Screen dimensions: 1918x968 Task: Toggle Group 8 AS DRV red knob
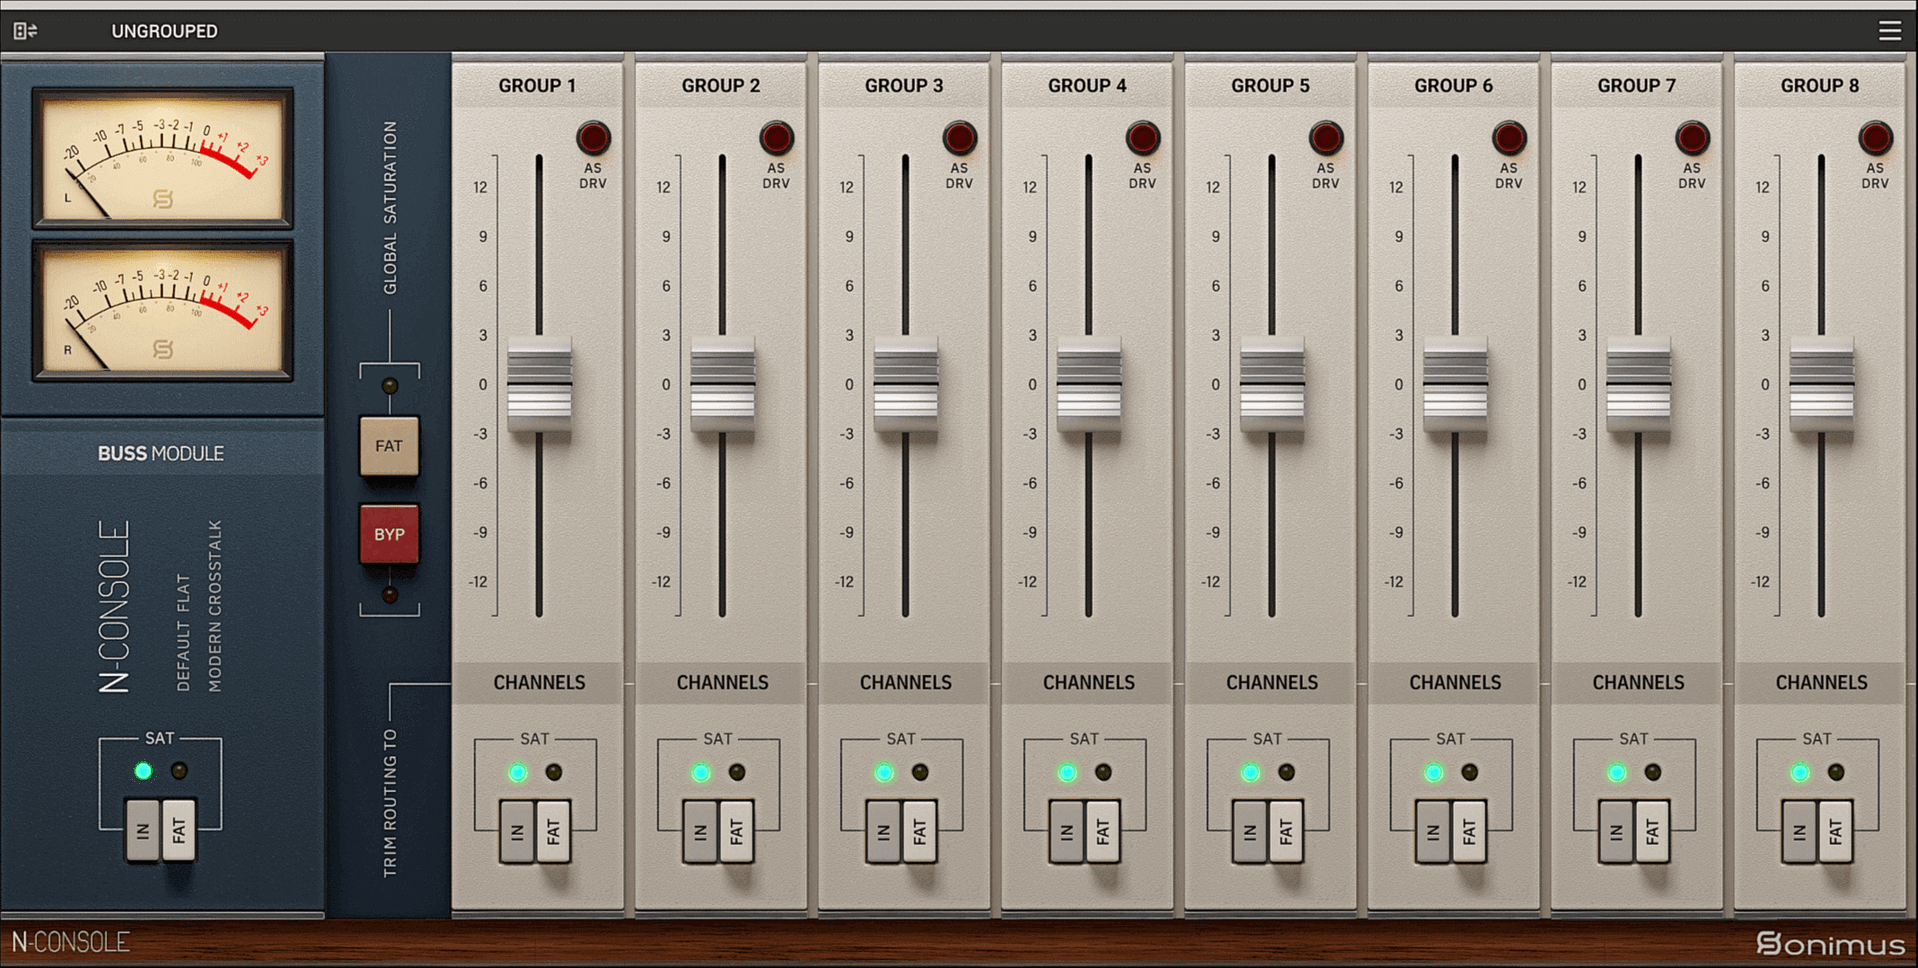[x=1875, y=138]
